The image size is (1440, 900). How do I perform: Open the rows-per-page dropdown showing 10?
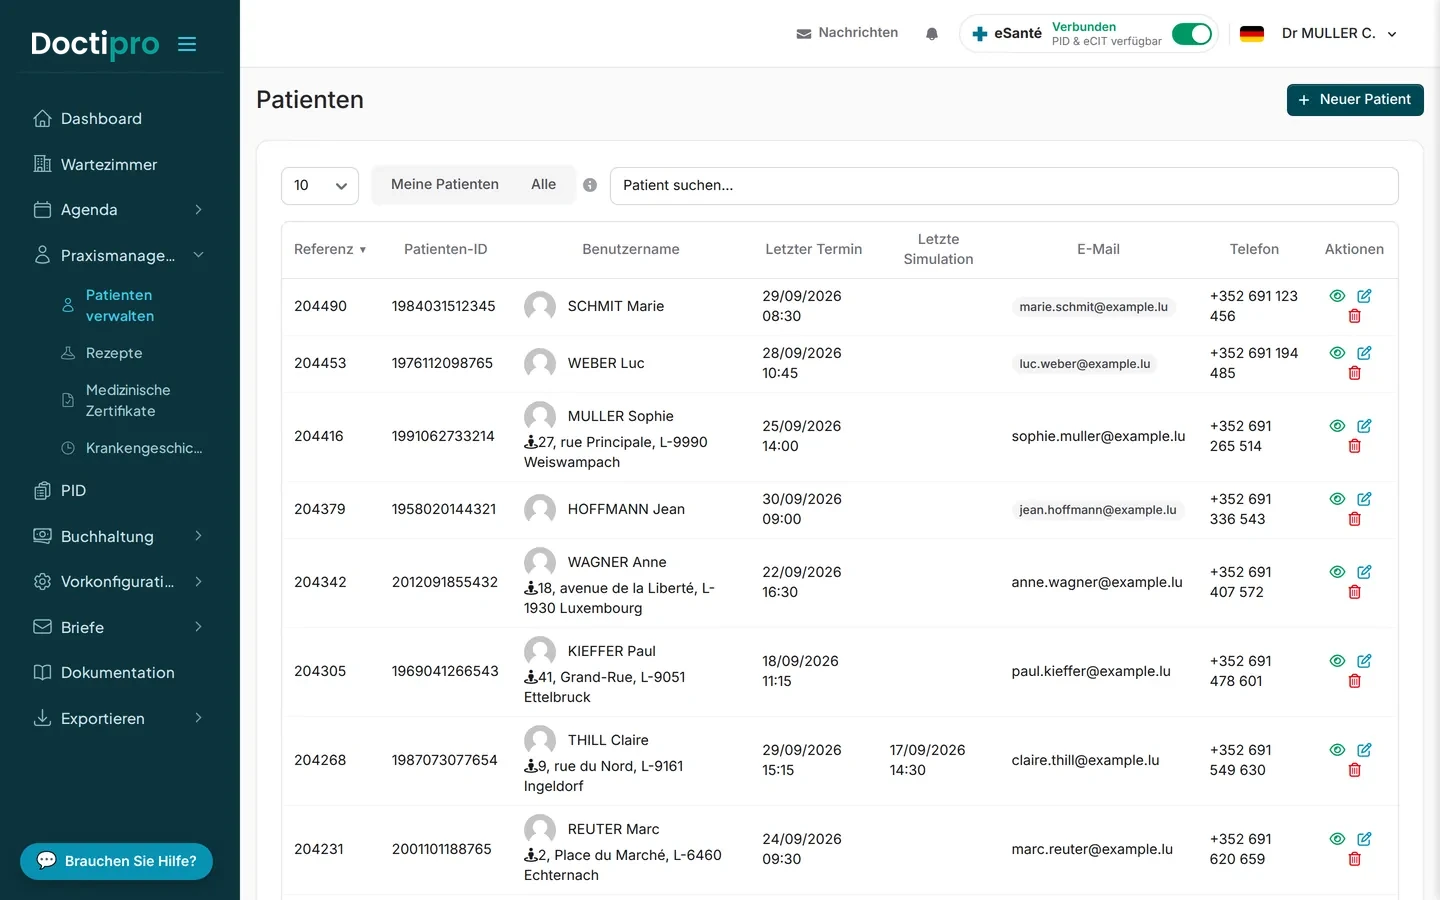tap(320, 186)
